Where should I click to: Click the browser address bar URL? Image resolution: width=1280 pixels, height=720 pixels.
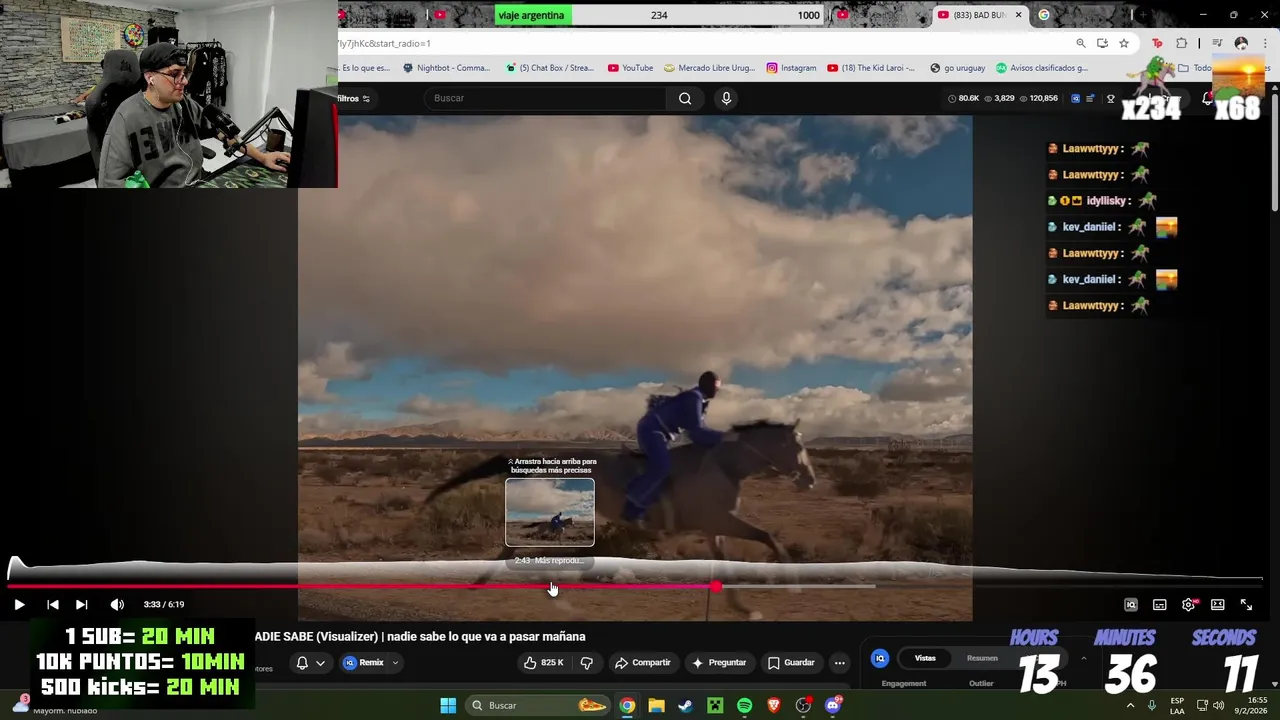tap(384, 43)
